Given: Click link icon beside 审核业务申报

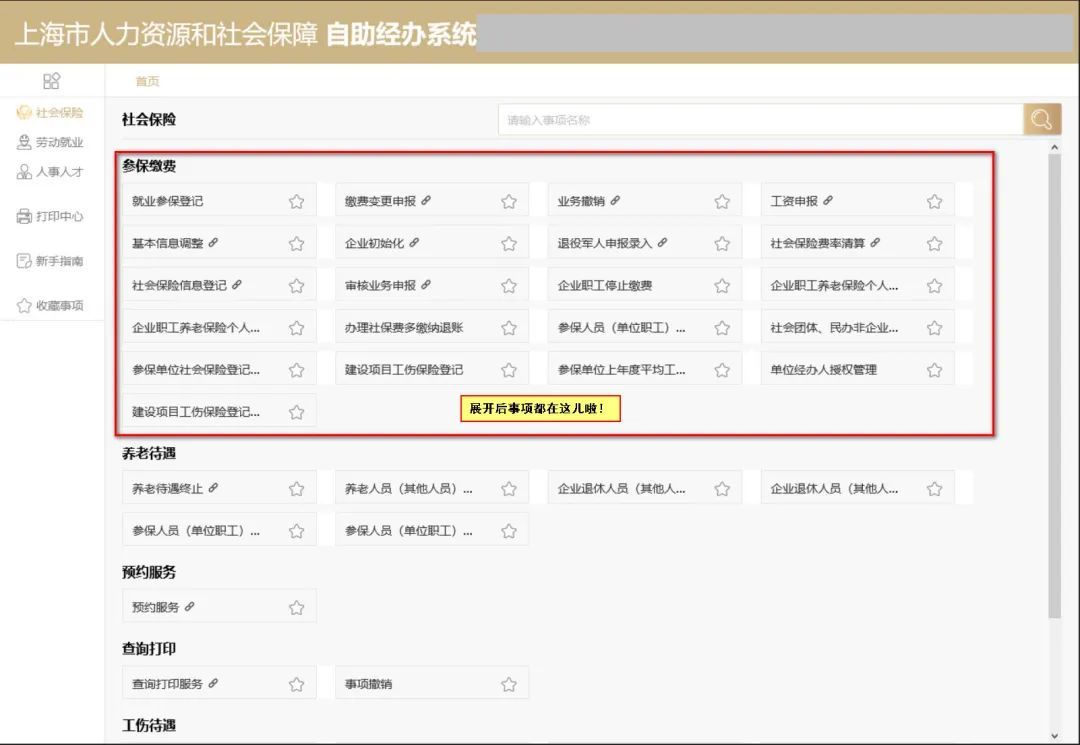Looking at the screenshot, I should [426, 284].
